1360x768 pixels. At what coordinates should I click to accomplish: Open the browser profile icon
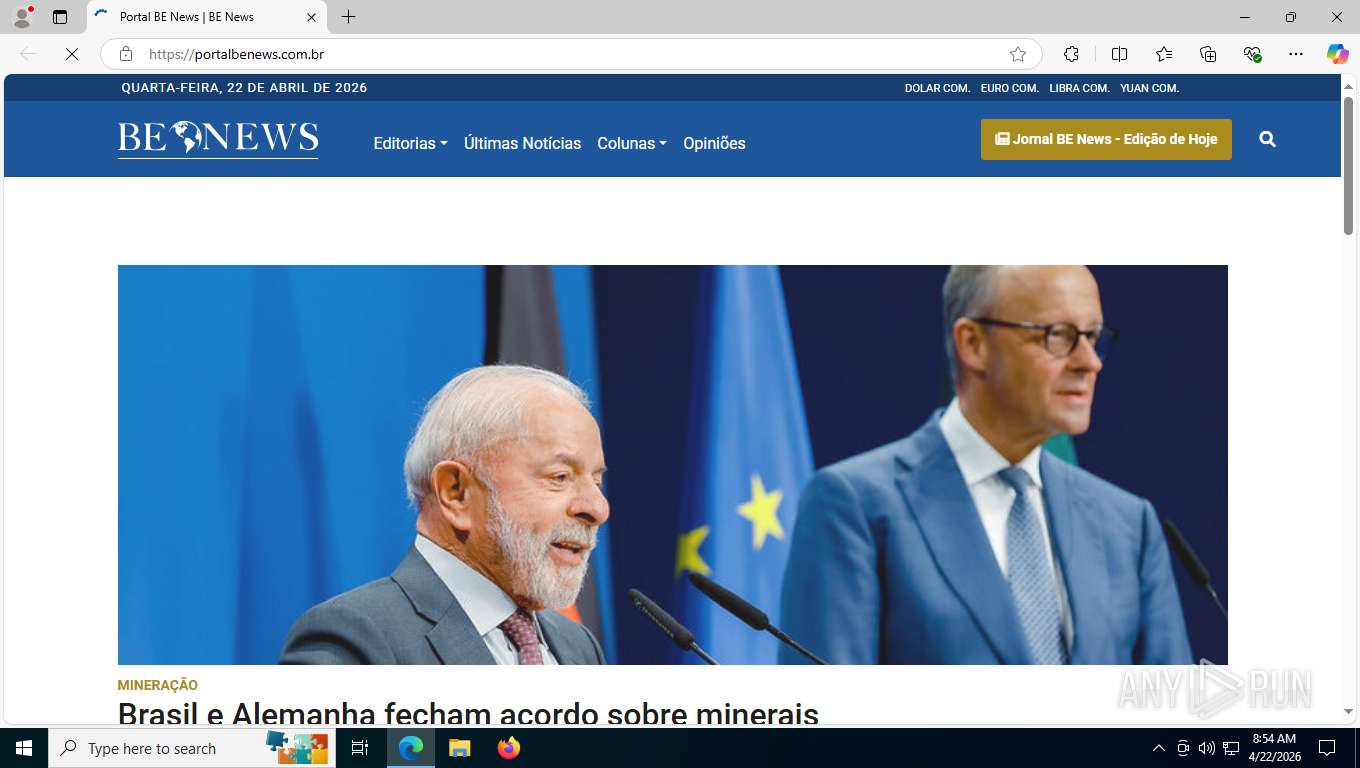point(22,17)
